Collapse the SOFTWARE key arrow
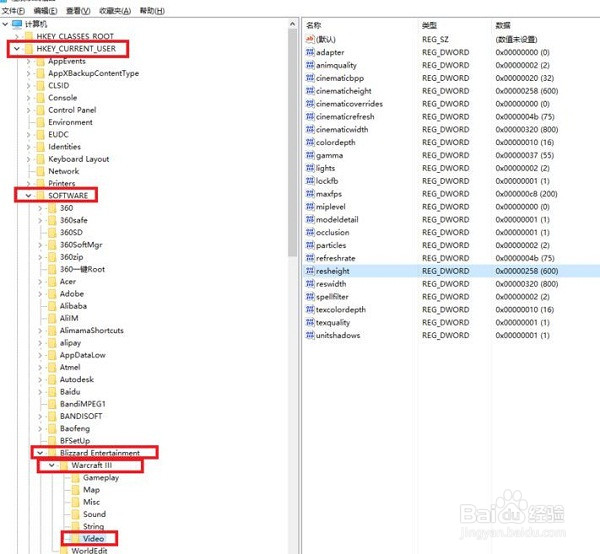This screenshot has height=554, width=600. pyautogui.click(x=28, y=196)
